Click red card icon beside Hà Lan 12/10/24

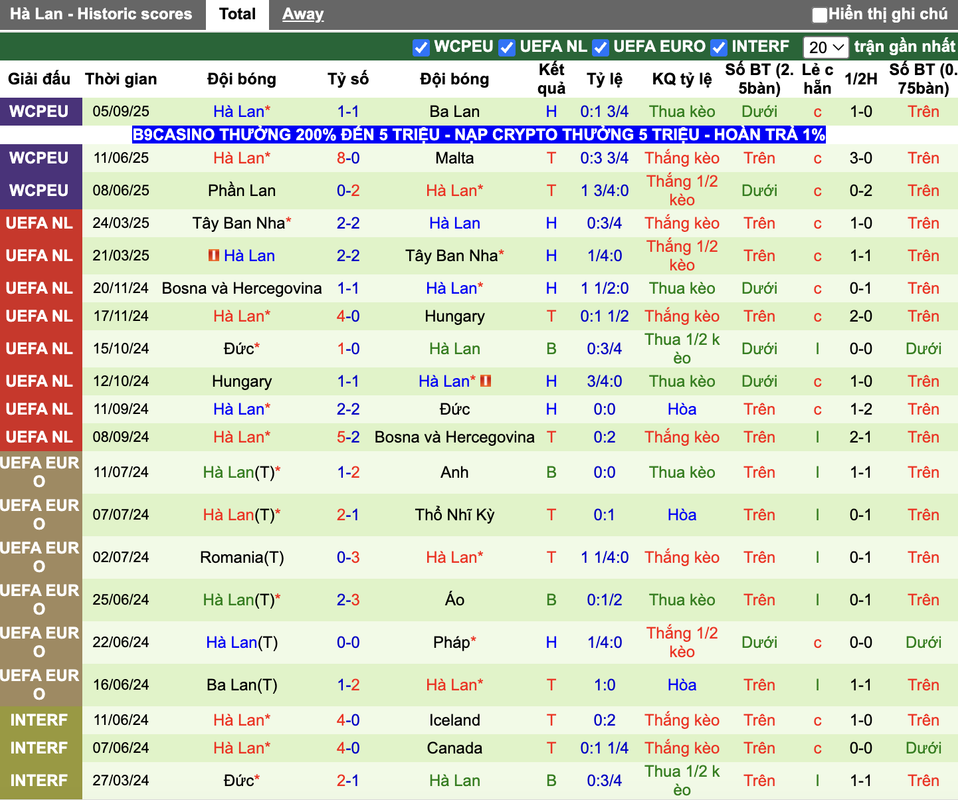click(x=486, y=381)
